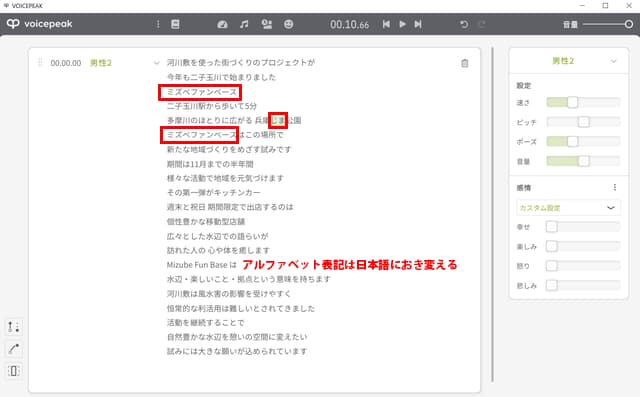
Task: Click the save project icon
Action: [x=175, y=24]
